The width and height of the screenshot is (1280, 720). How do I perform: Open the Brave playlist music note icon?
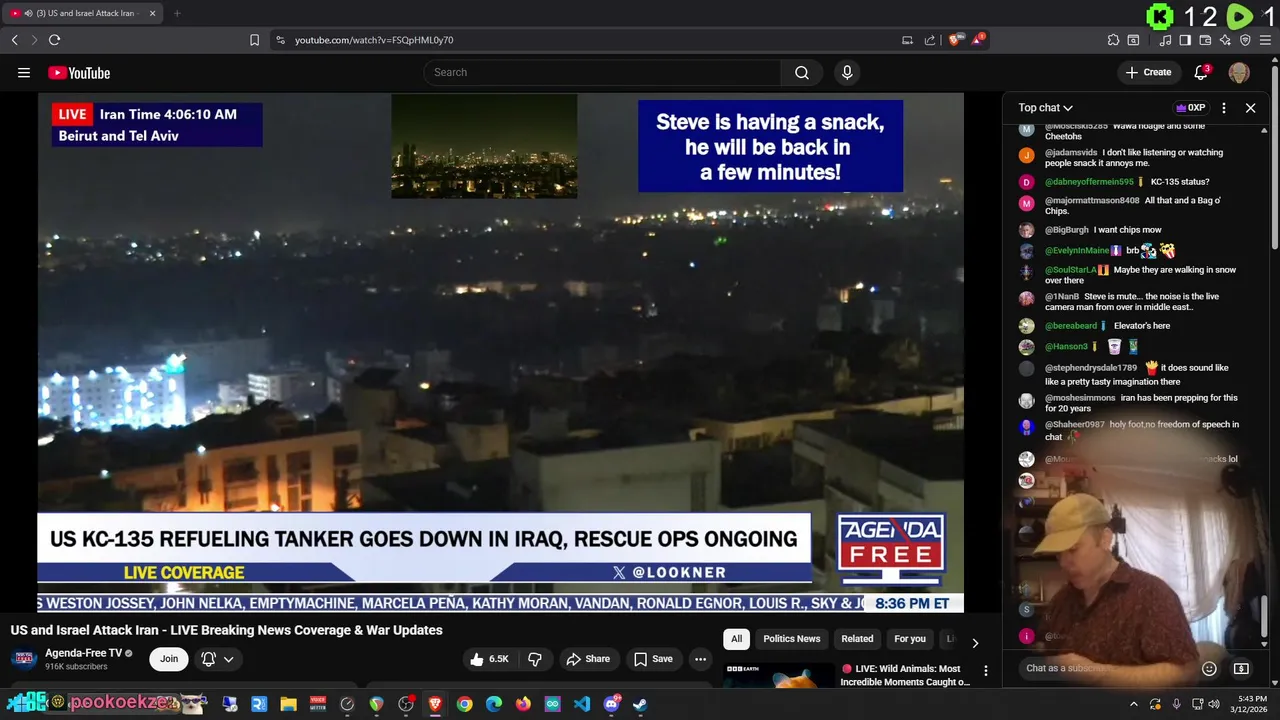[x=1165, y=40]
